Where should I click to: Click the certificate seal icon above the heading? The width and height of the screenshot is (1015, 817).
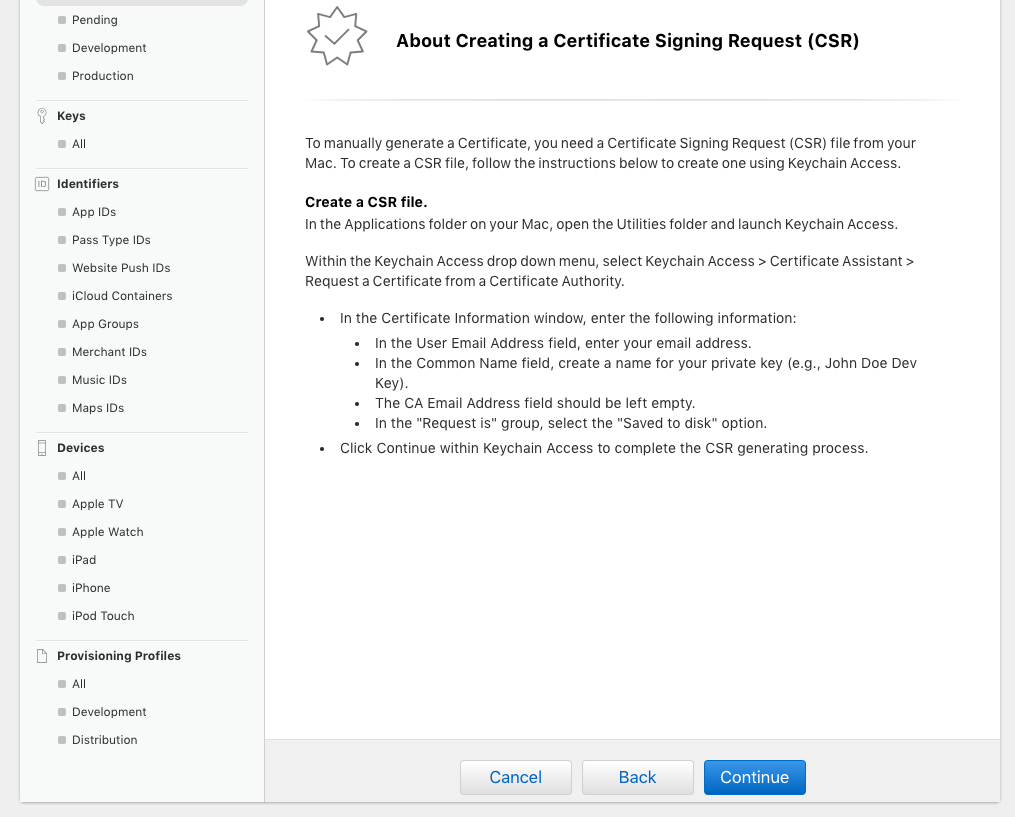(337, 37)
